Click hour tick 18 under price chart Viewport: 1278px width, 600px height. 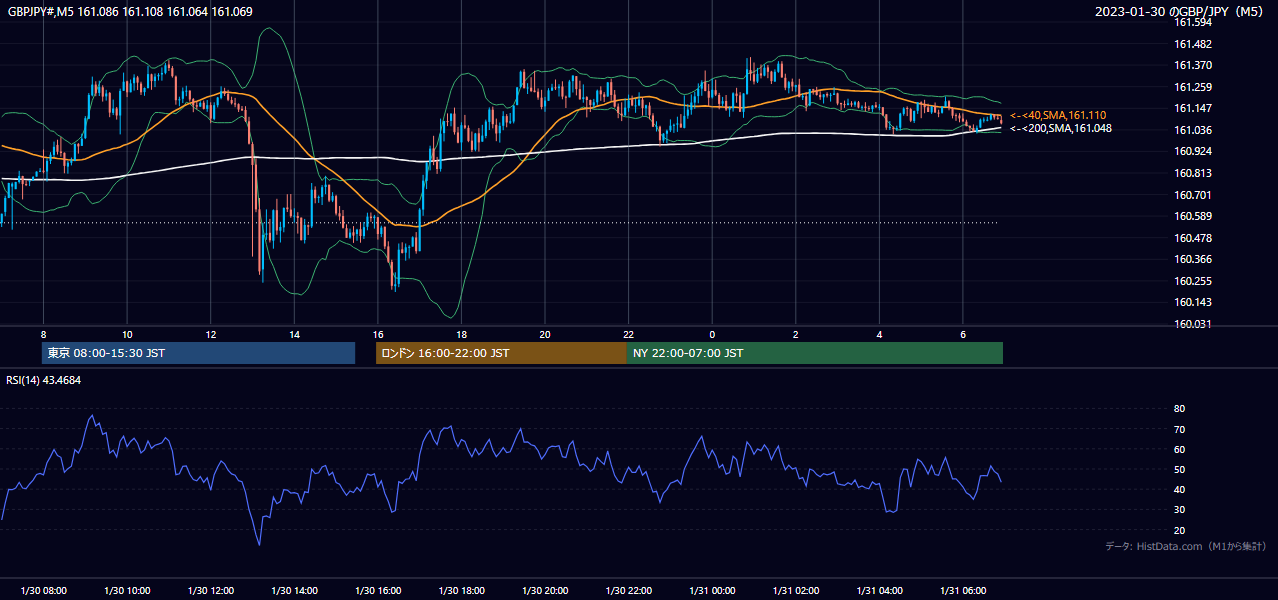click(x=461, y=334)
